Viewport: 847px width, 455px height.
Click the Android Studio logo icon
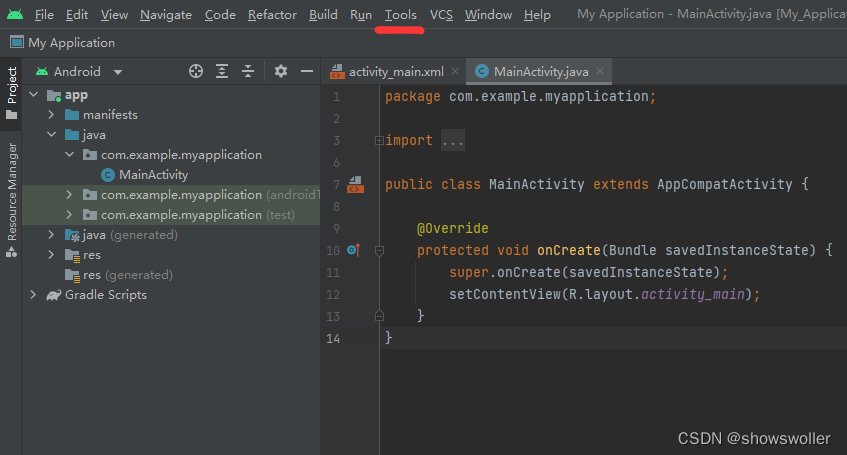click(x=15, y=15)
